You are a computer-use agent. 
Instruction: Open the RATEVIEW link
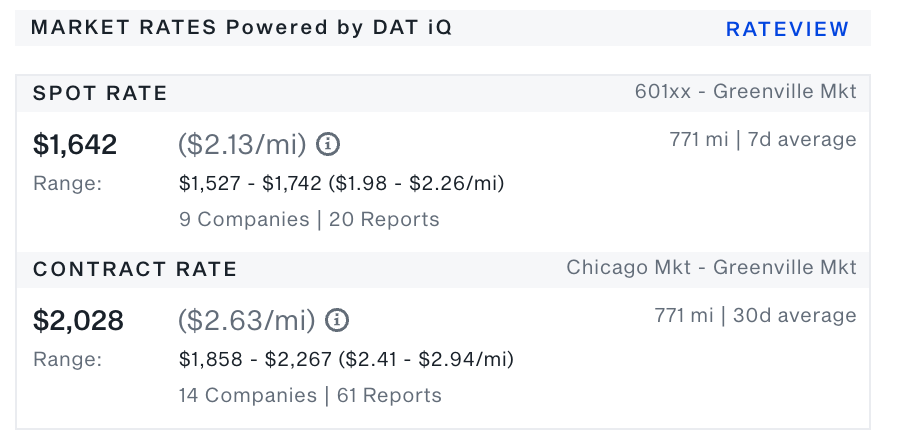tap(787, 29)
